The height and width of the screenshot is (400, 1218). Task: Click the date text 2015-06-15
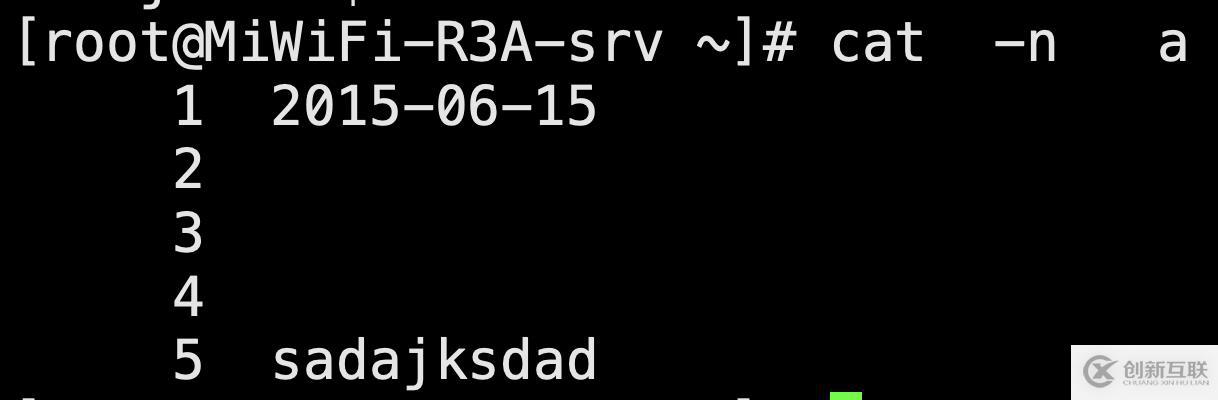point(434,106)
